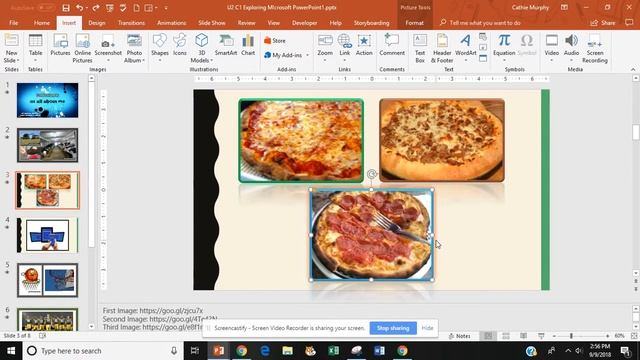Open the Windows Start menu

[11, 351]
